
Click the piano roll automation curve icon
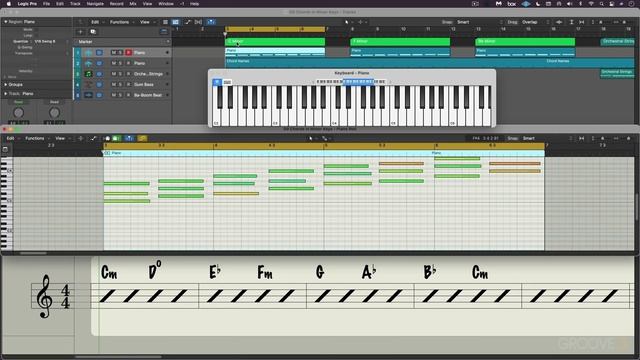pyautogui.click(x=93, y=138)
